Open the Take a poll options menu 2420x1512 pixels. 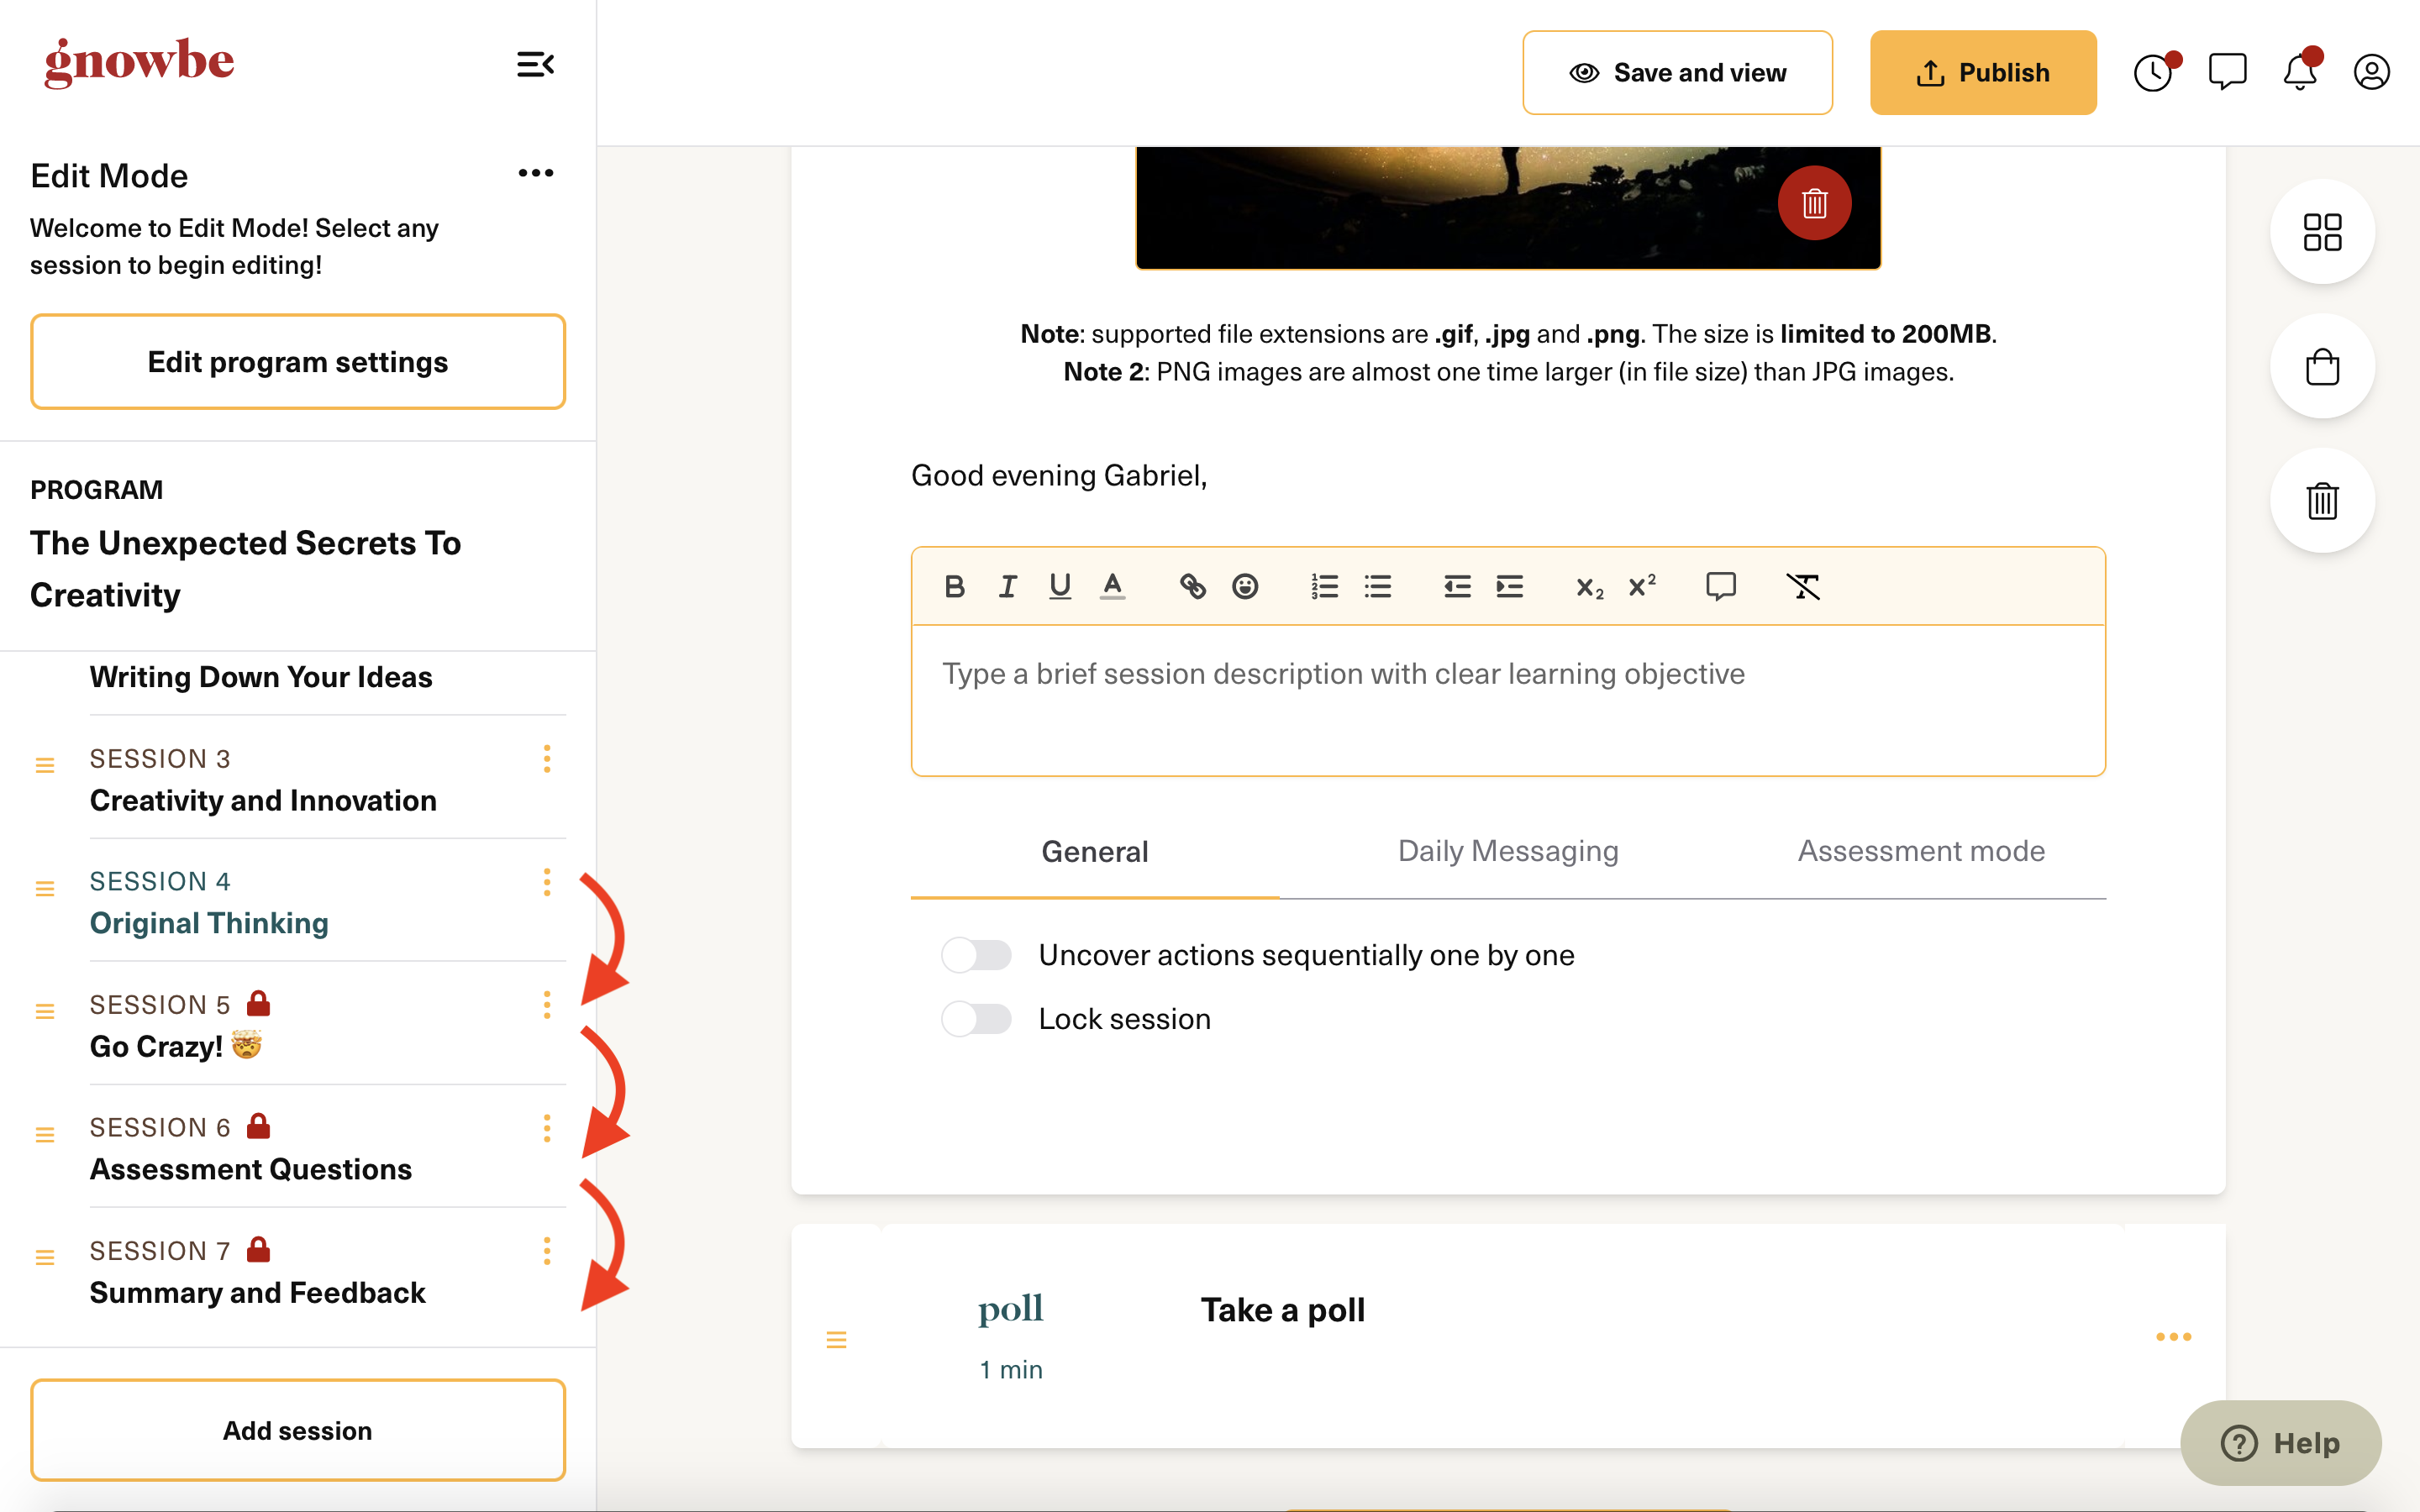[2173, 1337]
